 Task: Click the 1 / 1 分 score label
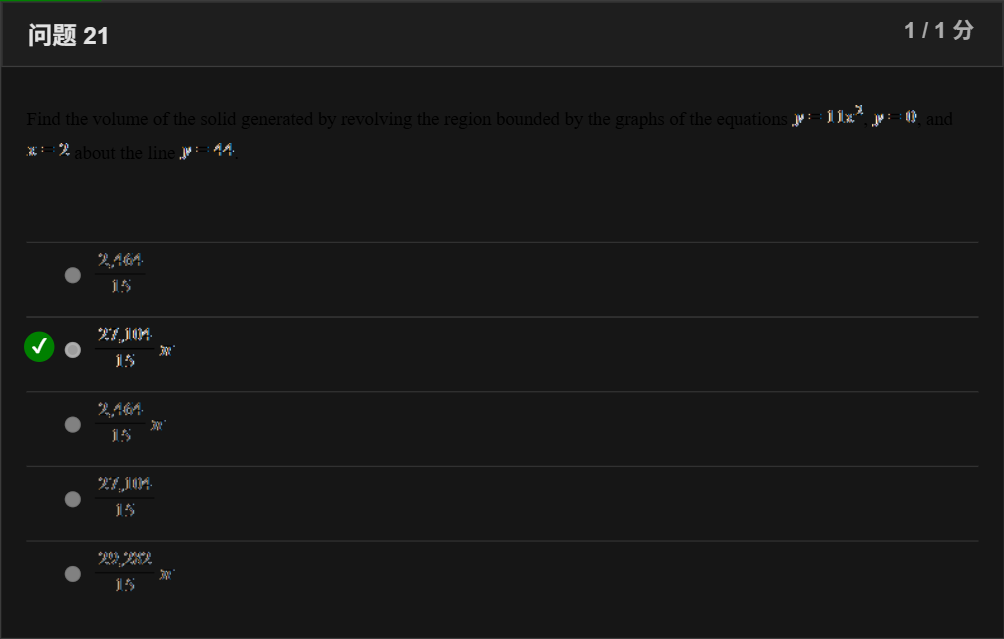coord(939,30)
